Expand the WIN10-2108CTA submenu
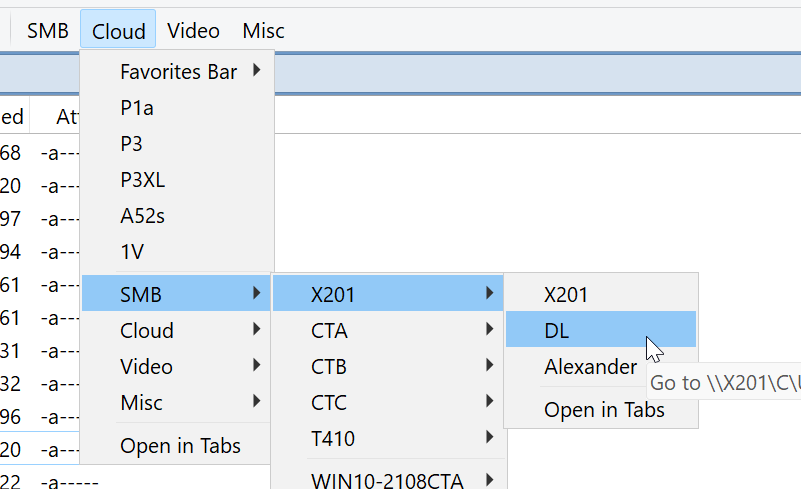This screenshot has width=801, height=489. click(x=387, y=480)
